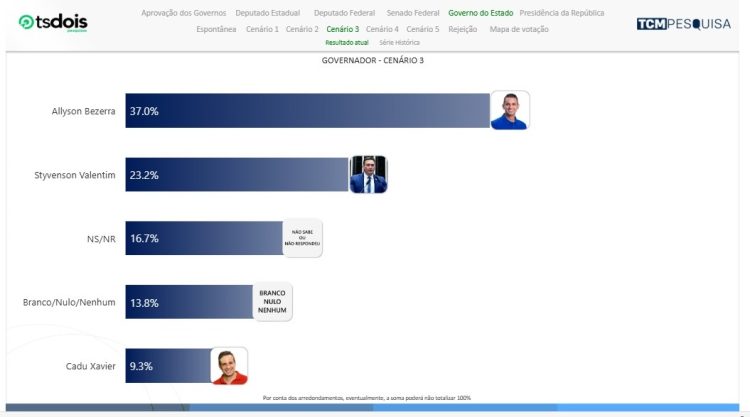Switch to the Espontânea tab

(x=216, y=29)
